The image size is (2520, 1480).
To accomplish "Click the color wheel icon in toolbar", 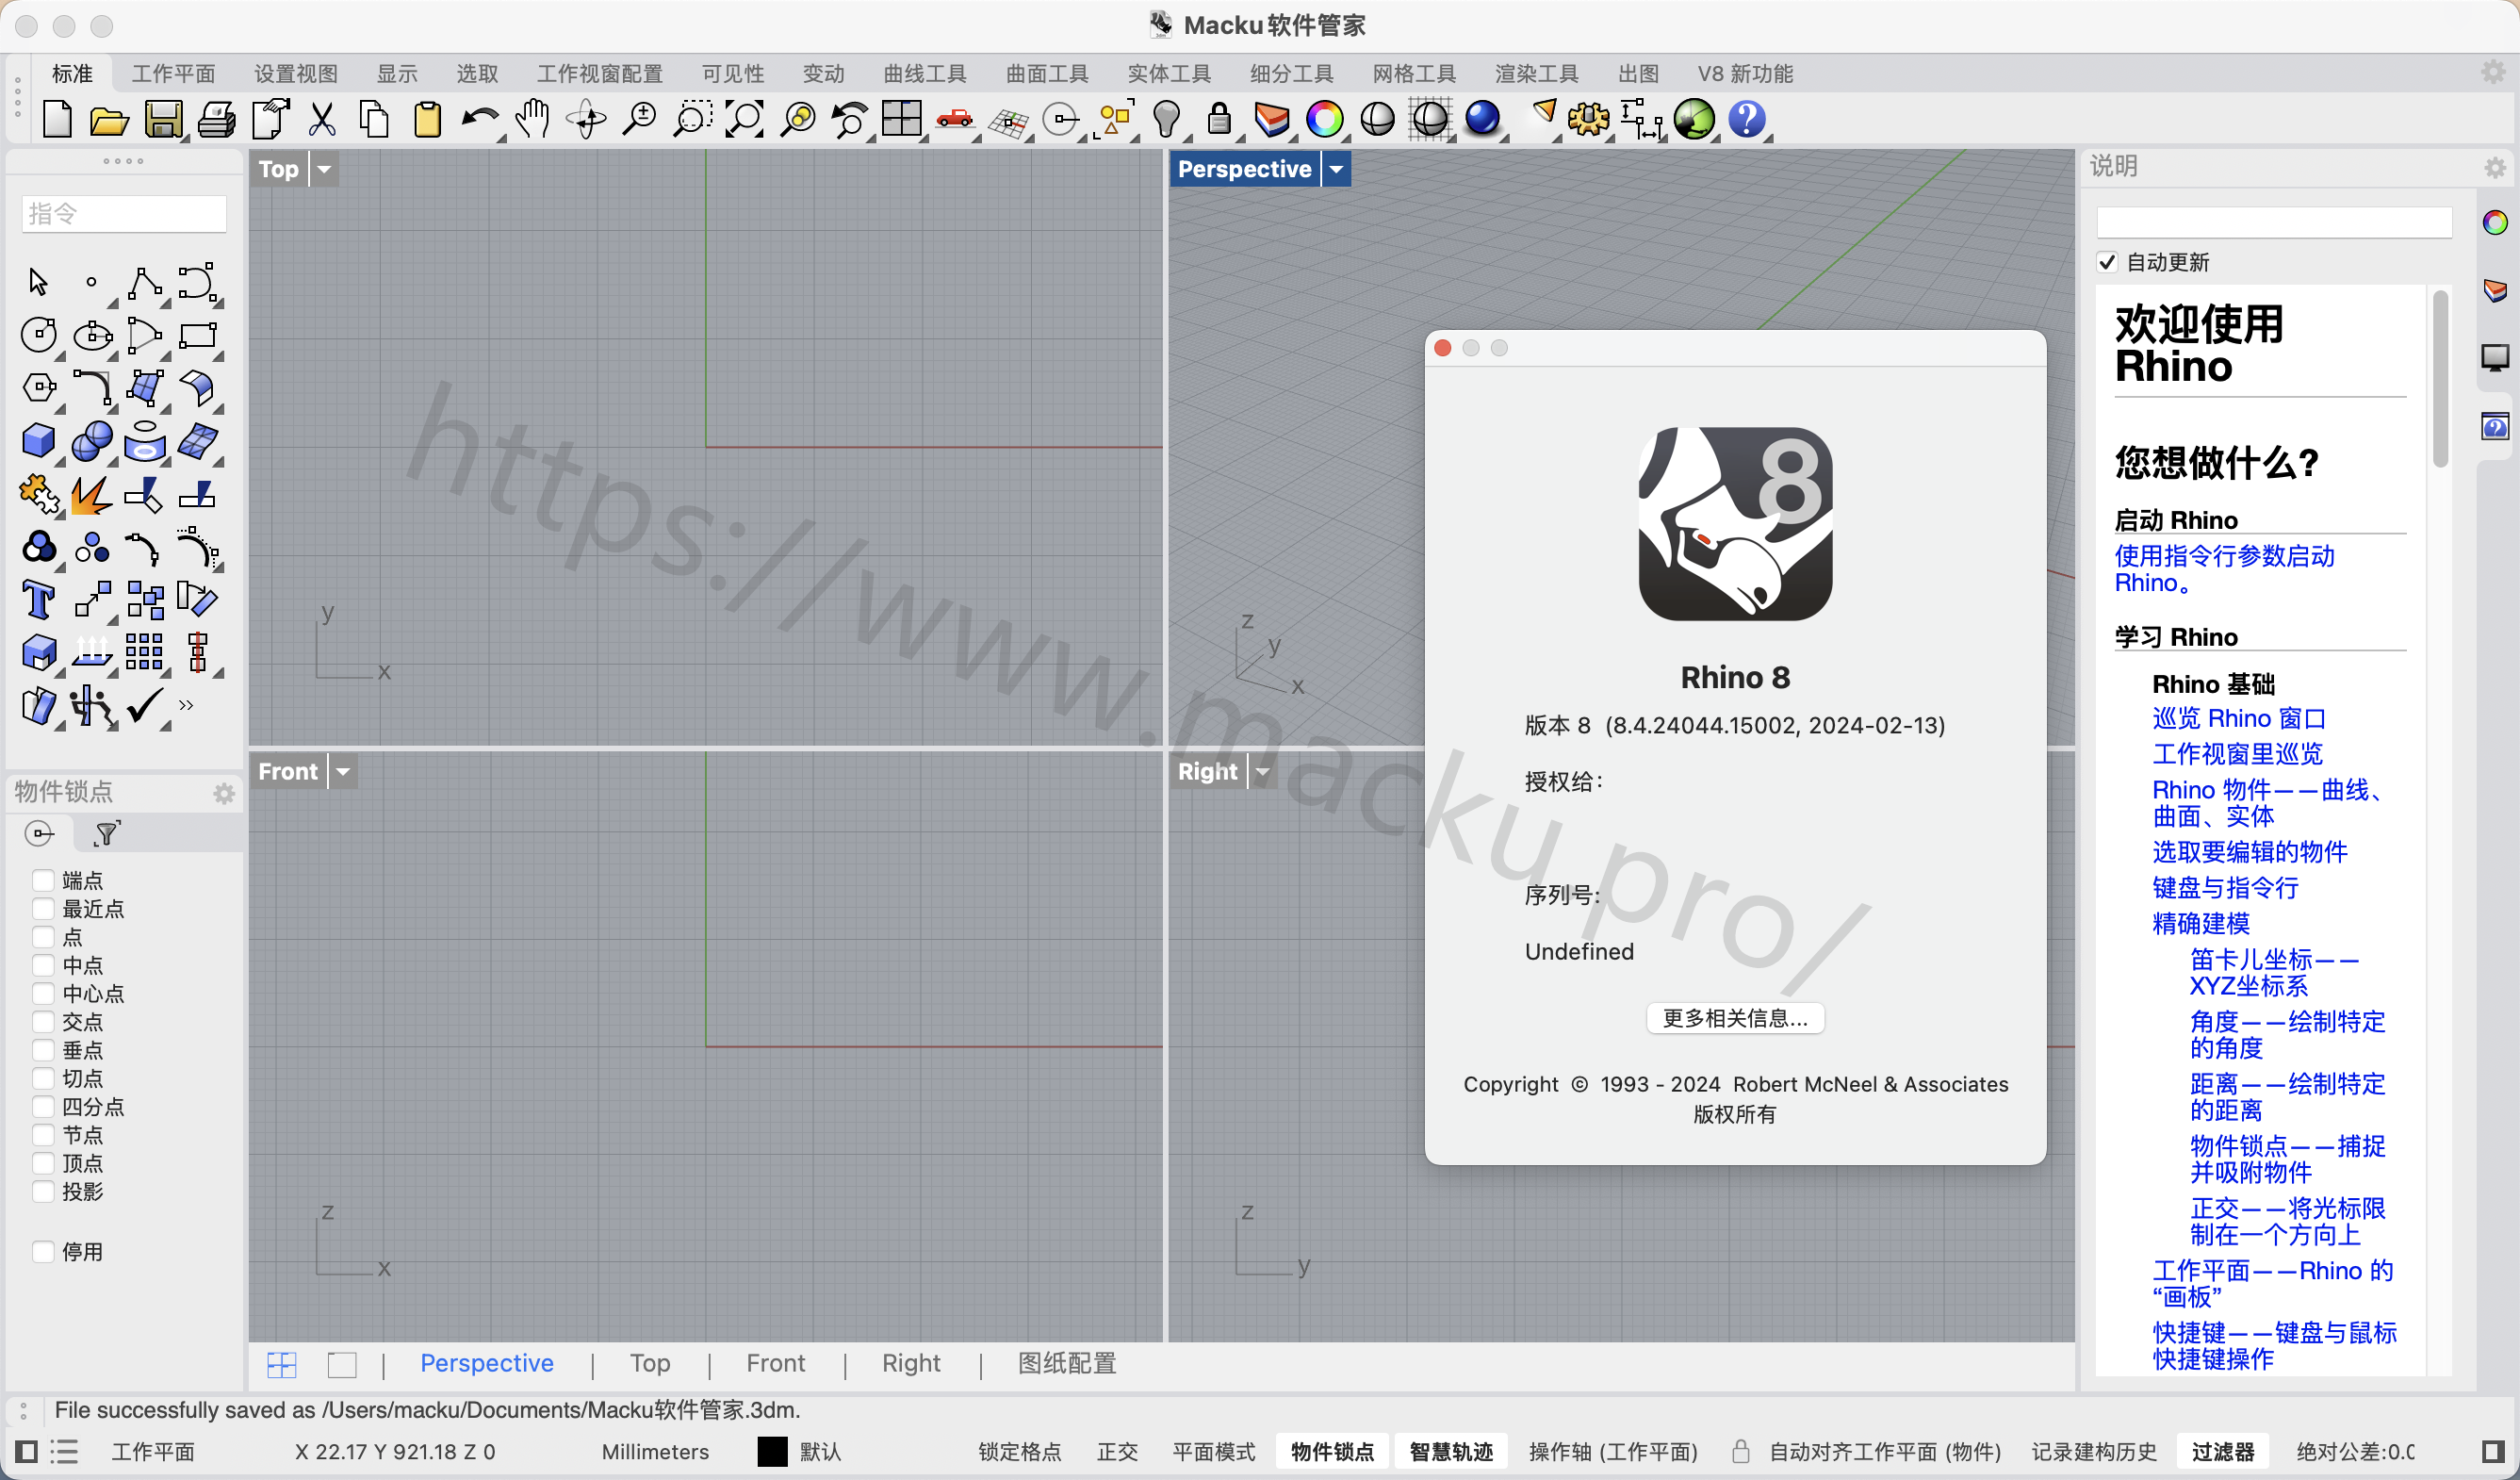I will pyautogui.click(x=1324, y=119).
